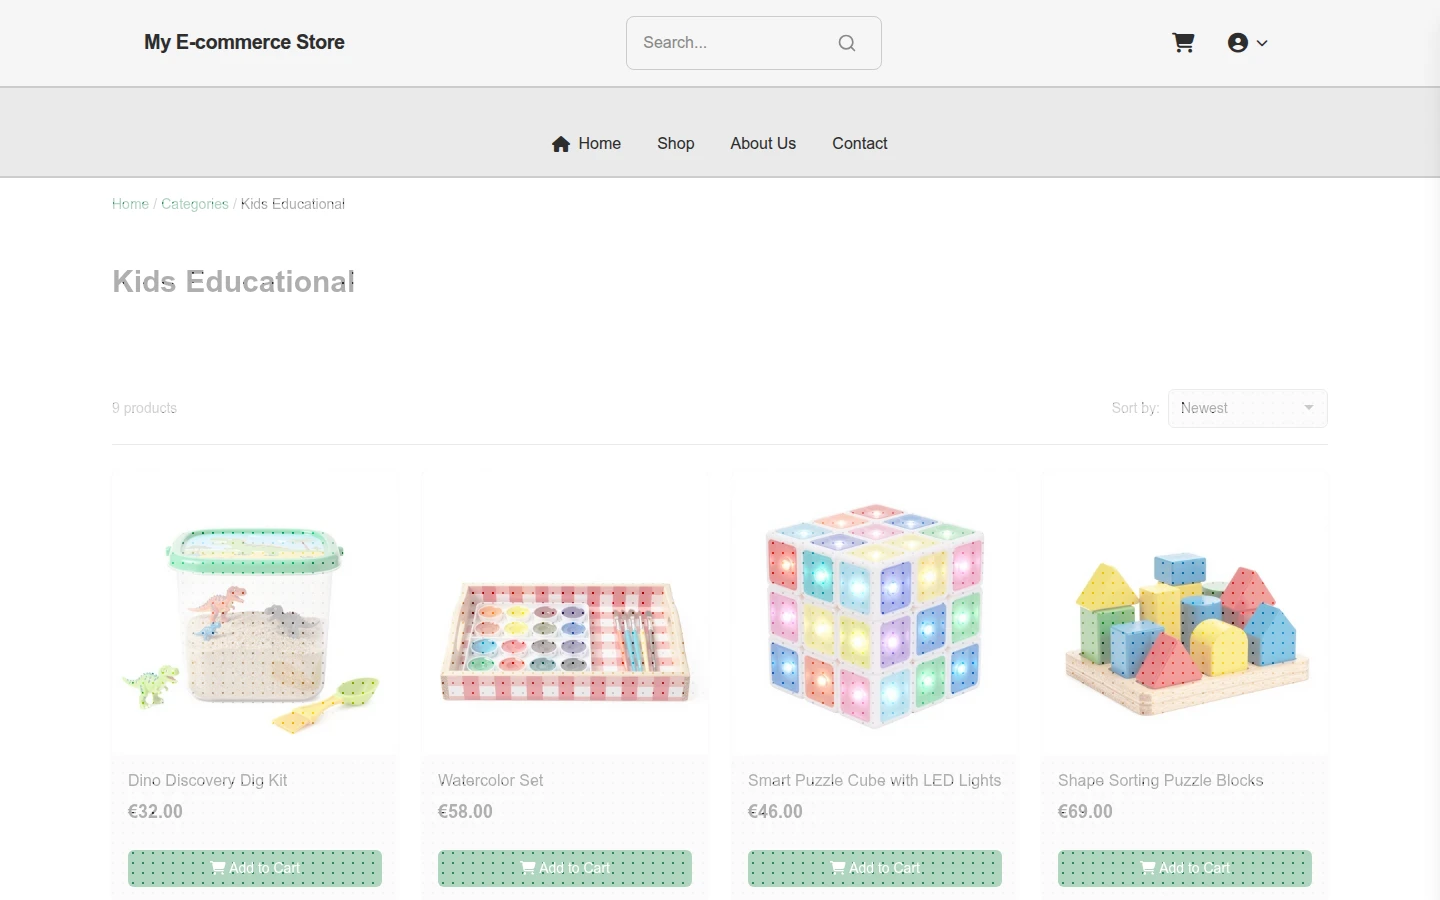
Task: Click the Sort by label
Action: 1135,408
